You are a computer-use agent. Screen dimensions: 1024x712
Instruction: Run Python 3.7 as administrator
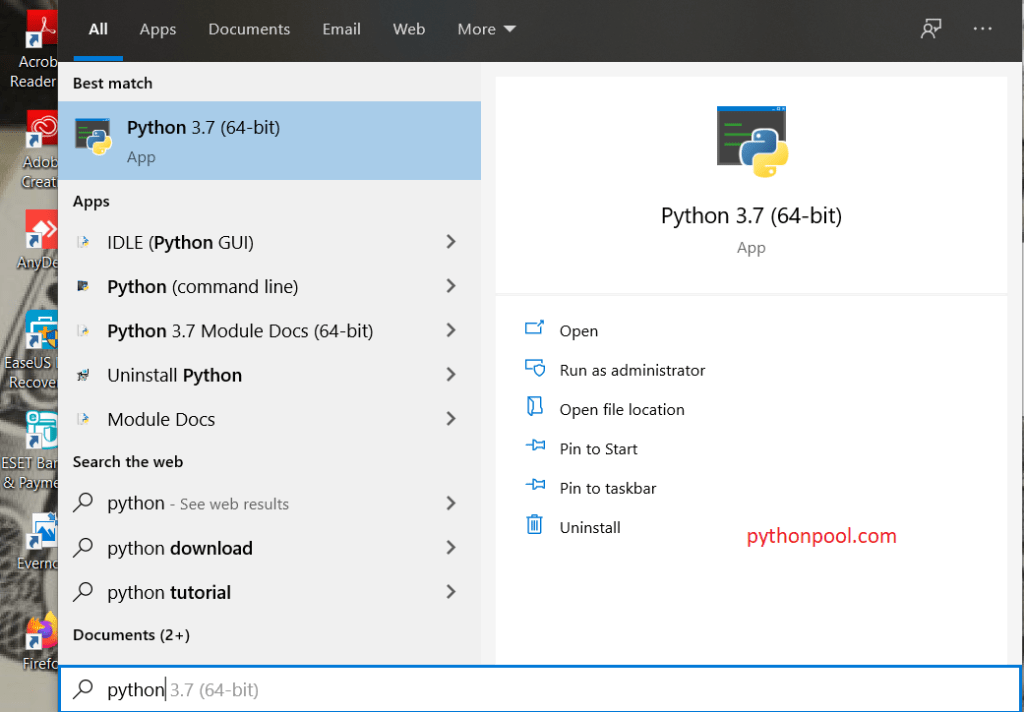(632, 369)
